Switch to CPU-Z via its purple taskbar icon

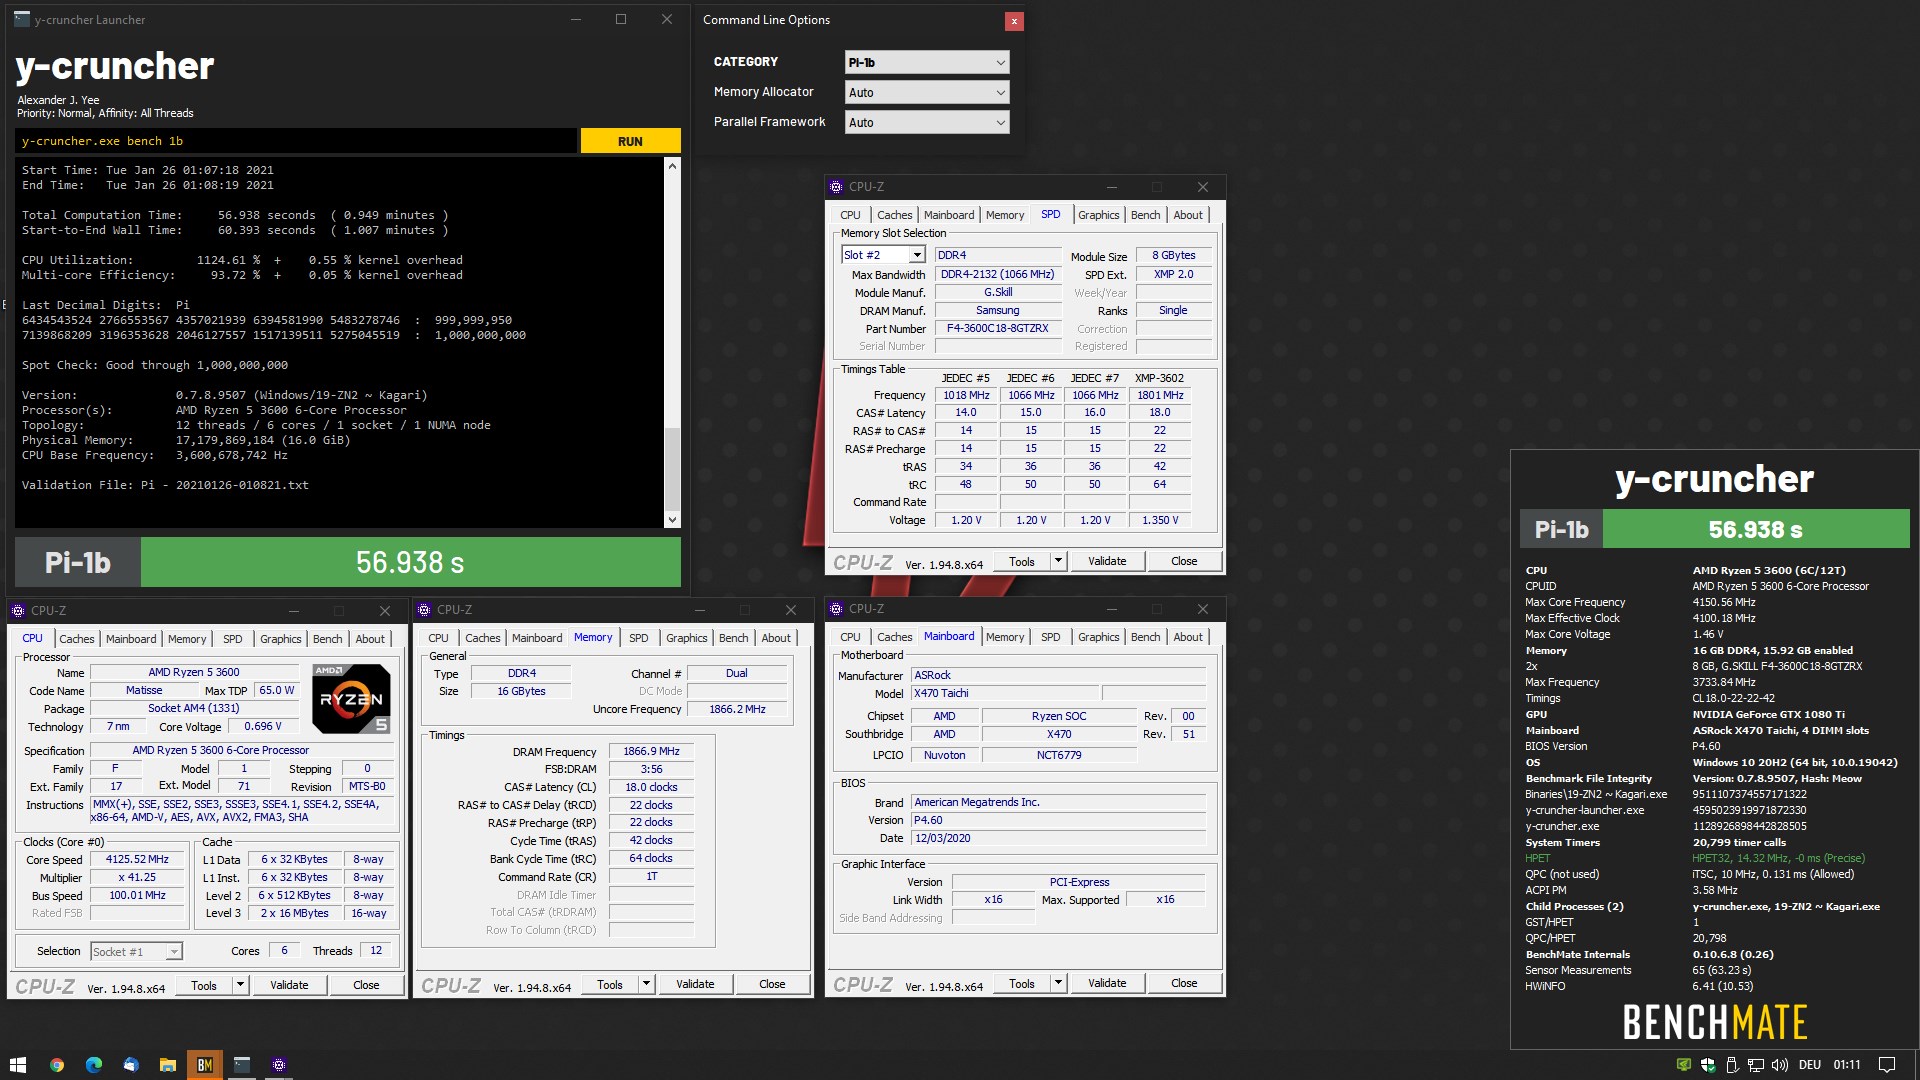point(279,1065)
